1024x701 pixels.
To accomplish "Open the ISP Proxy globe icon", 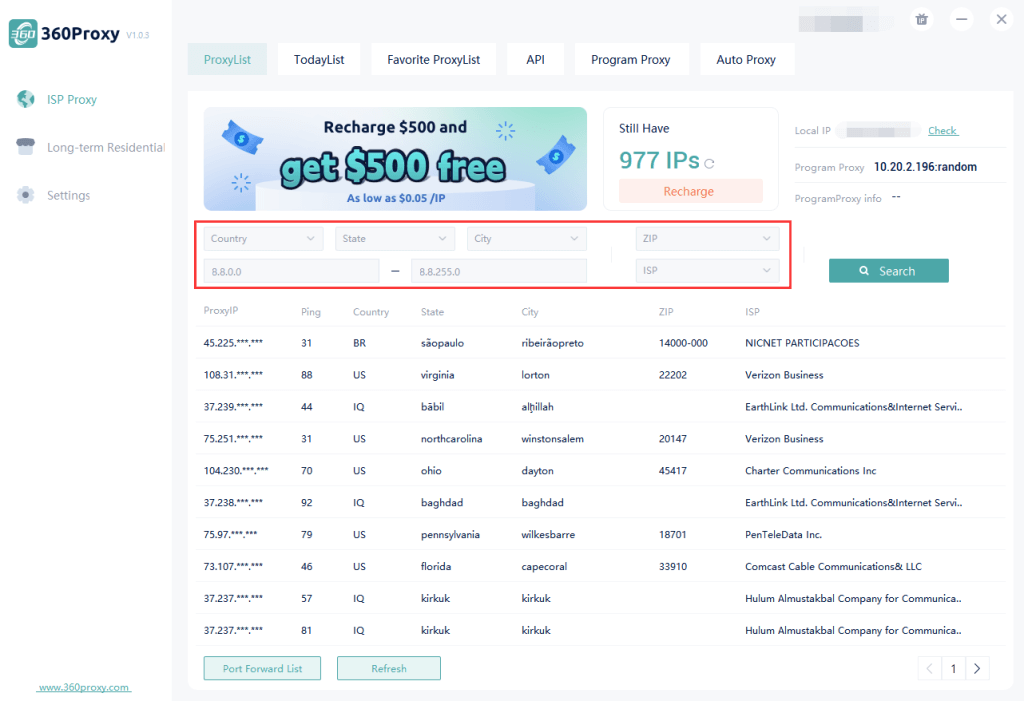I will 25,99.
